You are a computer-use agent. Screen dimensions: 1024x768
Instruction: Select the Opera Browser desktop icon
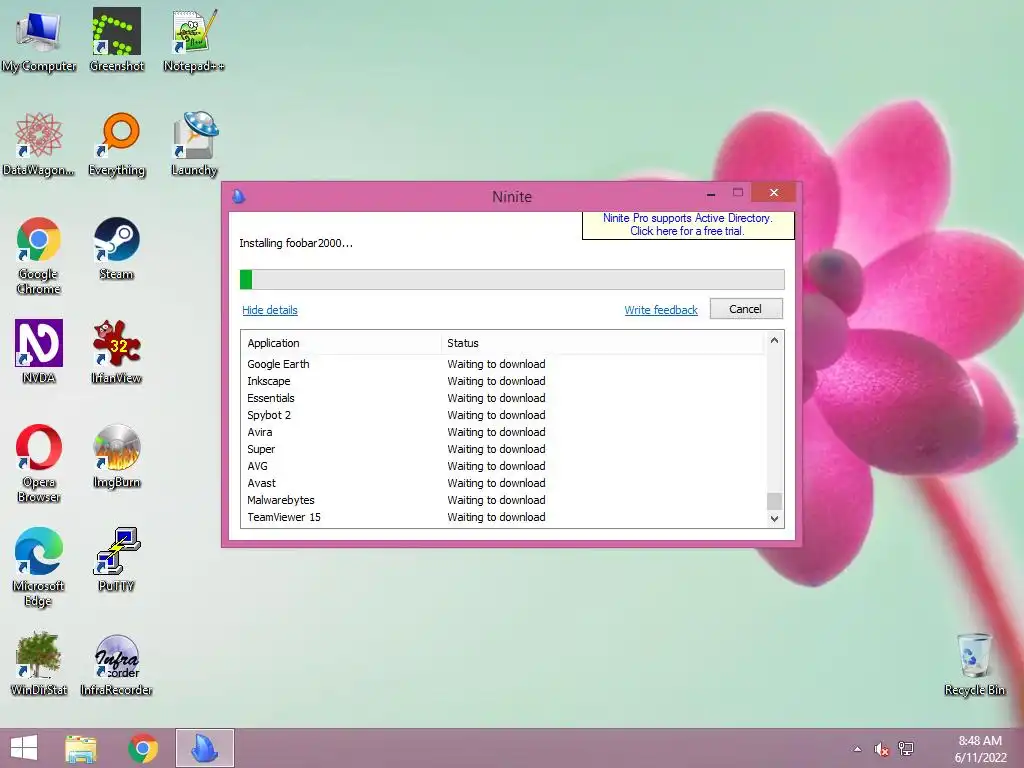click(x=39, y=463)
